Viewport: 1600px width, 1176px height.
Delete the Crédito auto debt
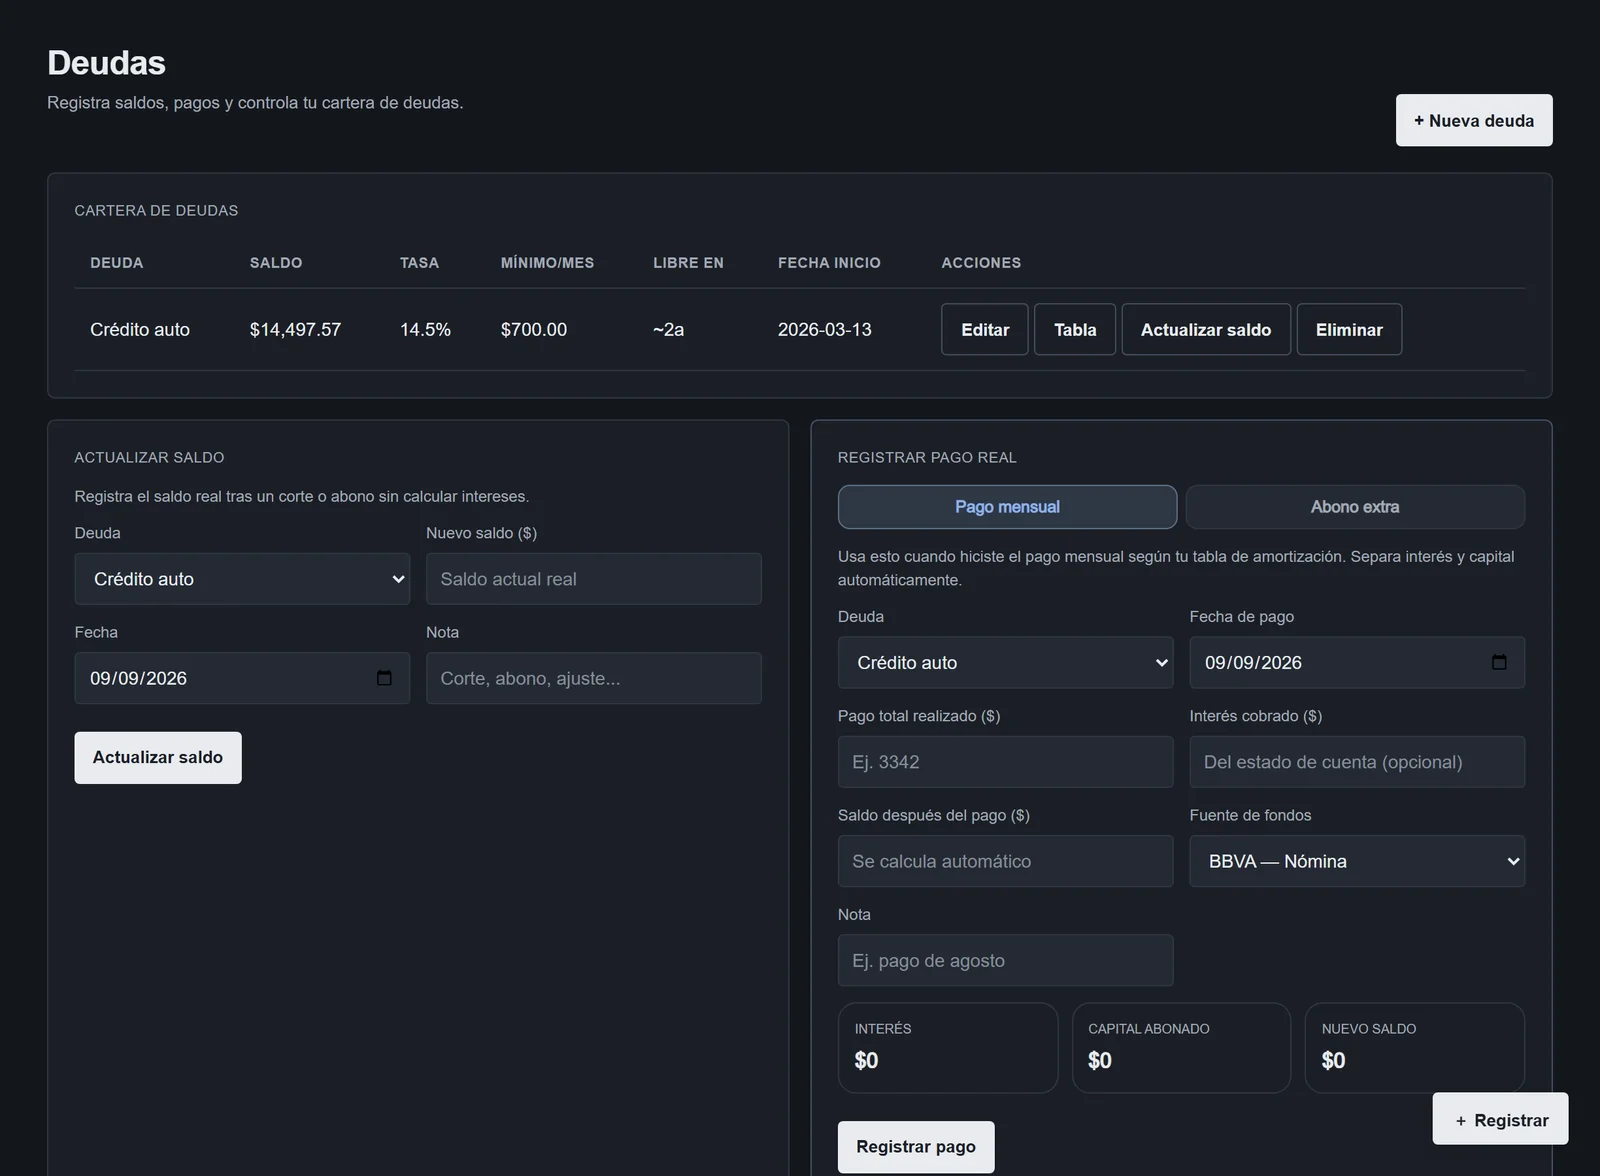point(1349,329)
